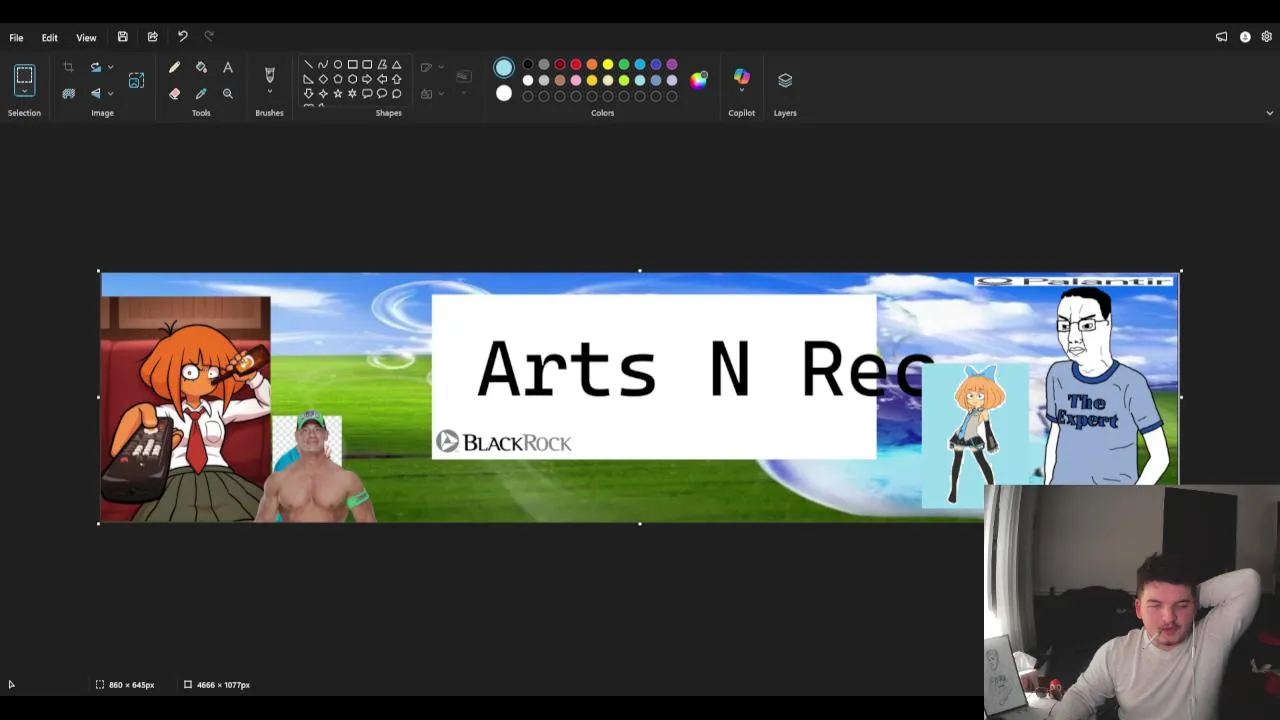Click the 'Arts N Rec' text on canvas
The image size is (1280, 720).
click(x=705, y=368)
